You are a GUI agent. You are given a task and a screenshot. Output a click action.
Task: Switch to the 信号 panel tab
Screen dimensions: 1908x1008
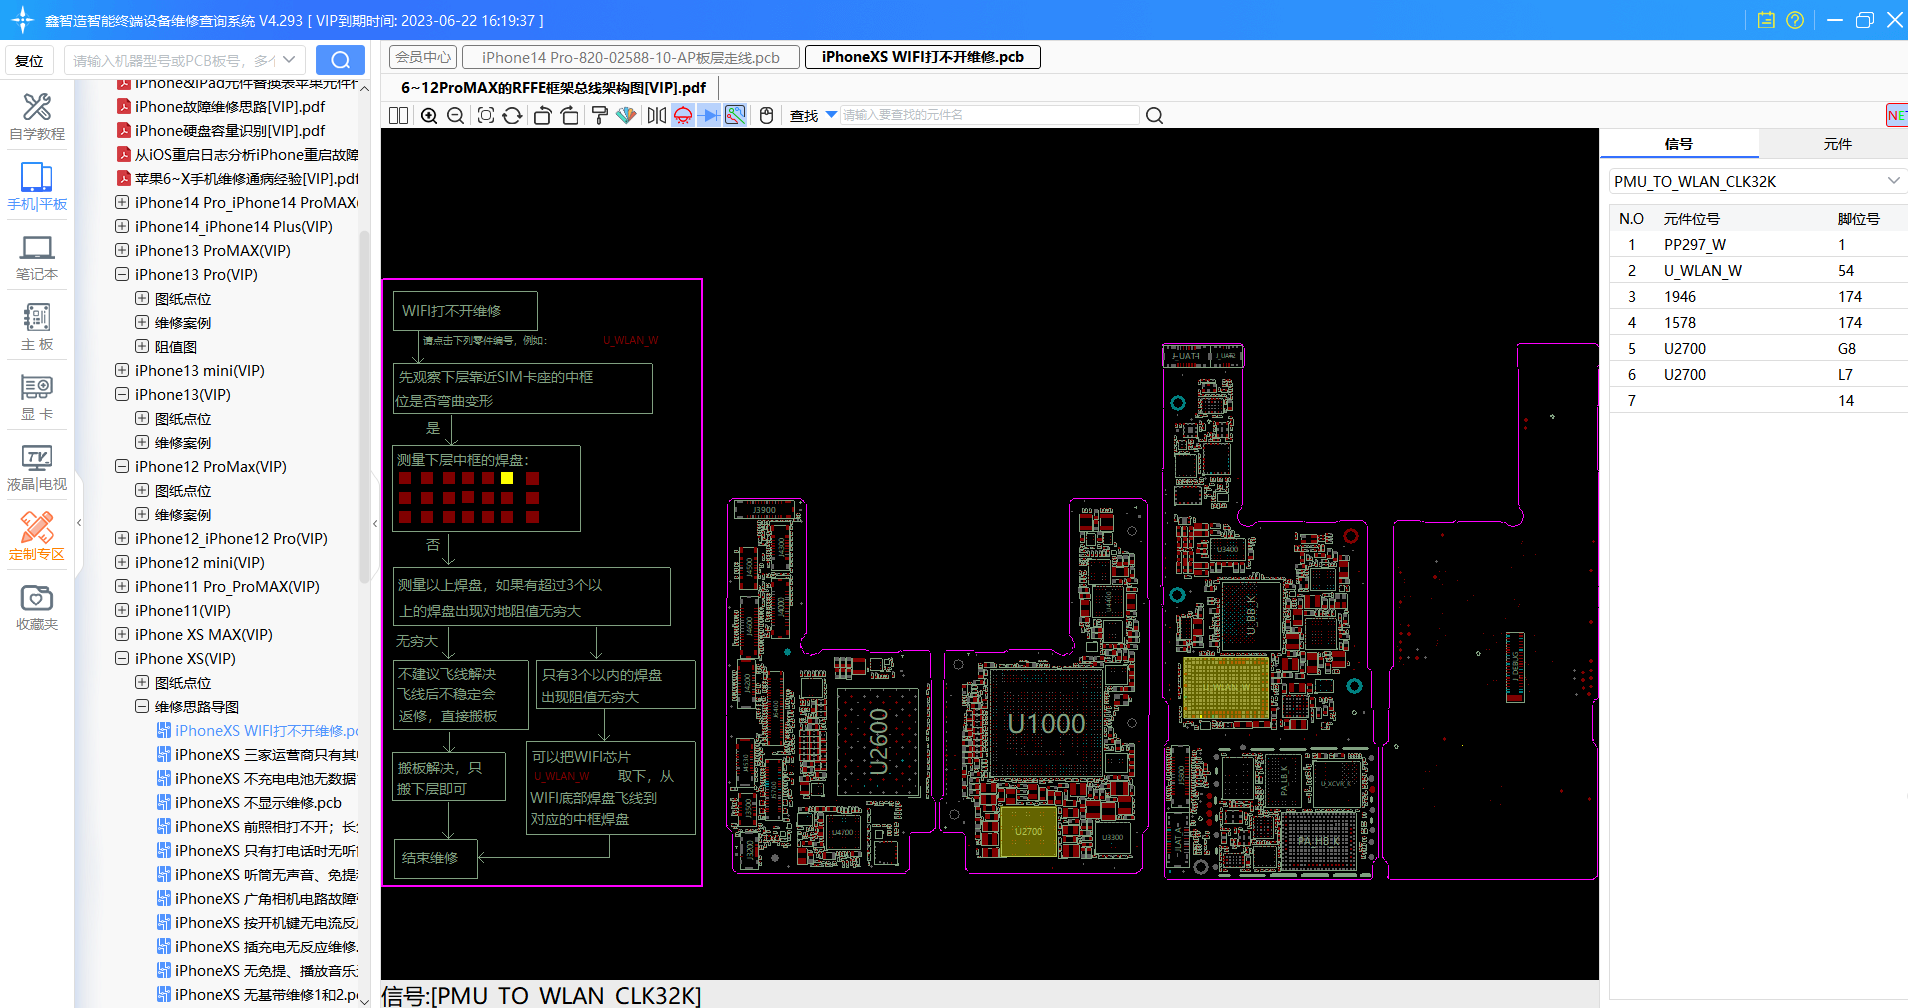[x=1678, y=144]
